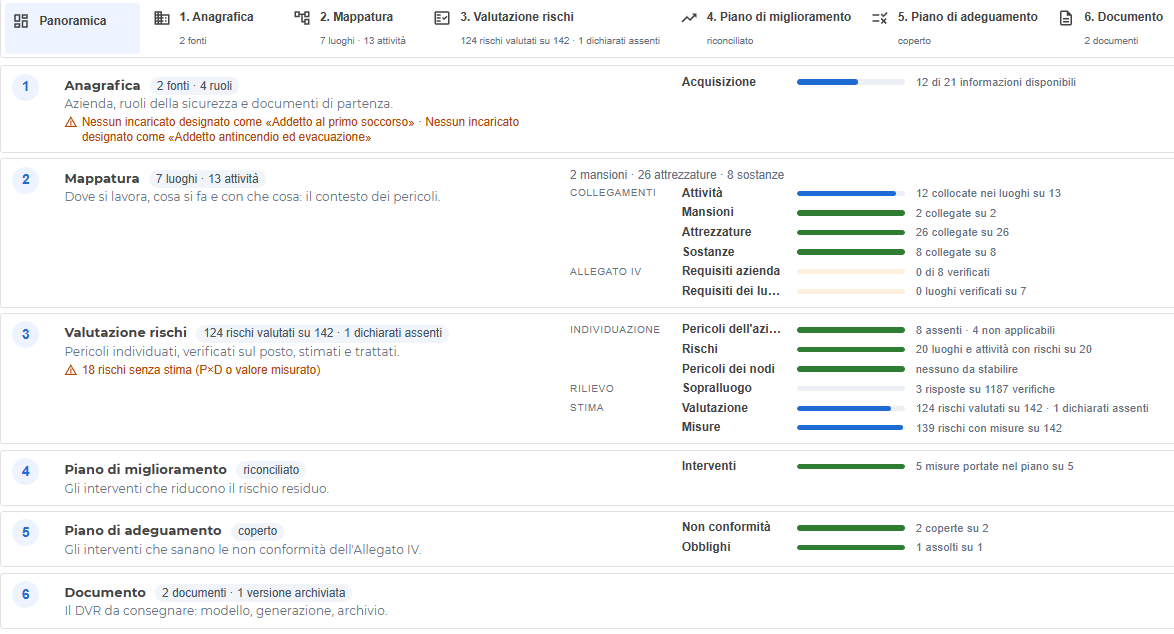
Task: Click the 'riconciliato' status chip
Action: (x=271, y=470)
